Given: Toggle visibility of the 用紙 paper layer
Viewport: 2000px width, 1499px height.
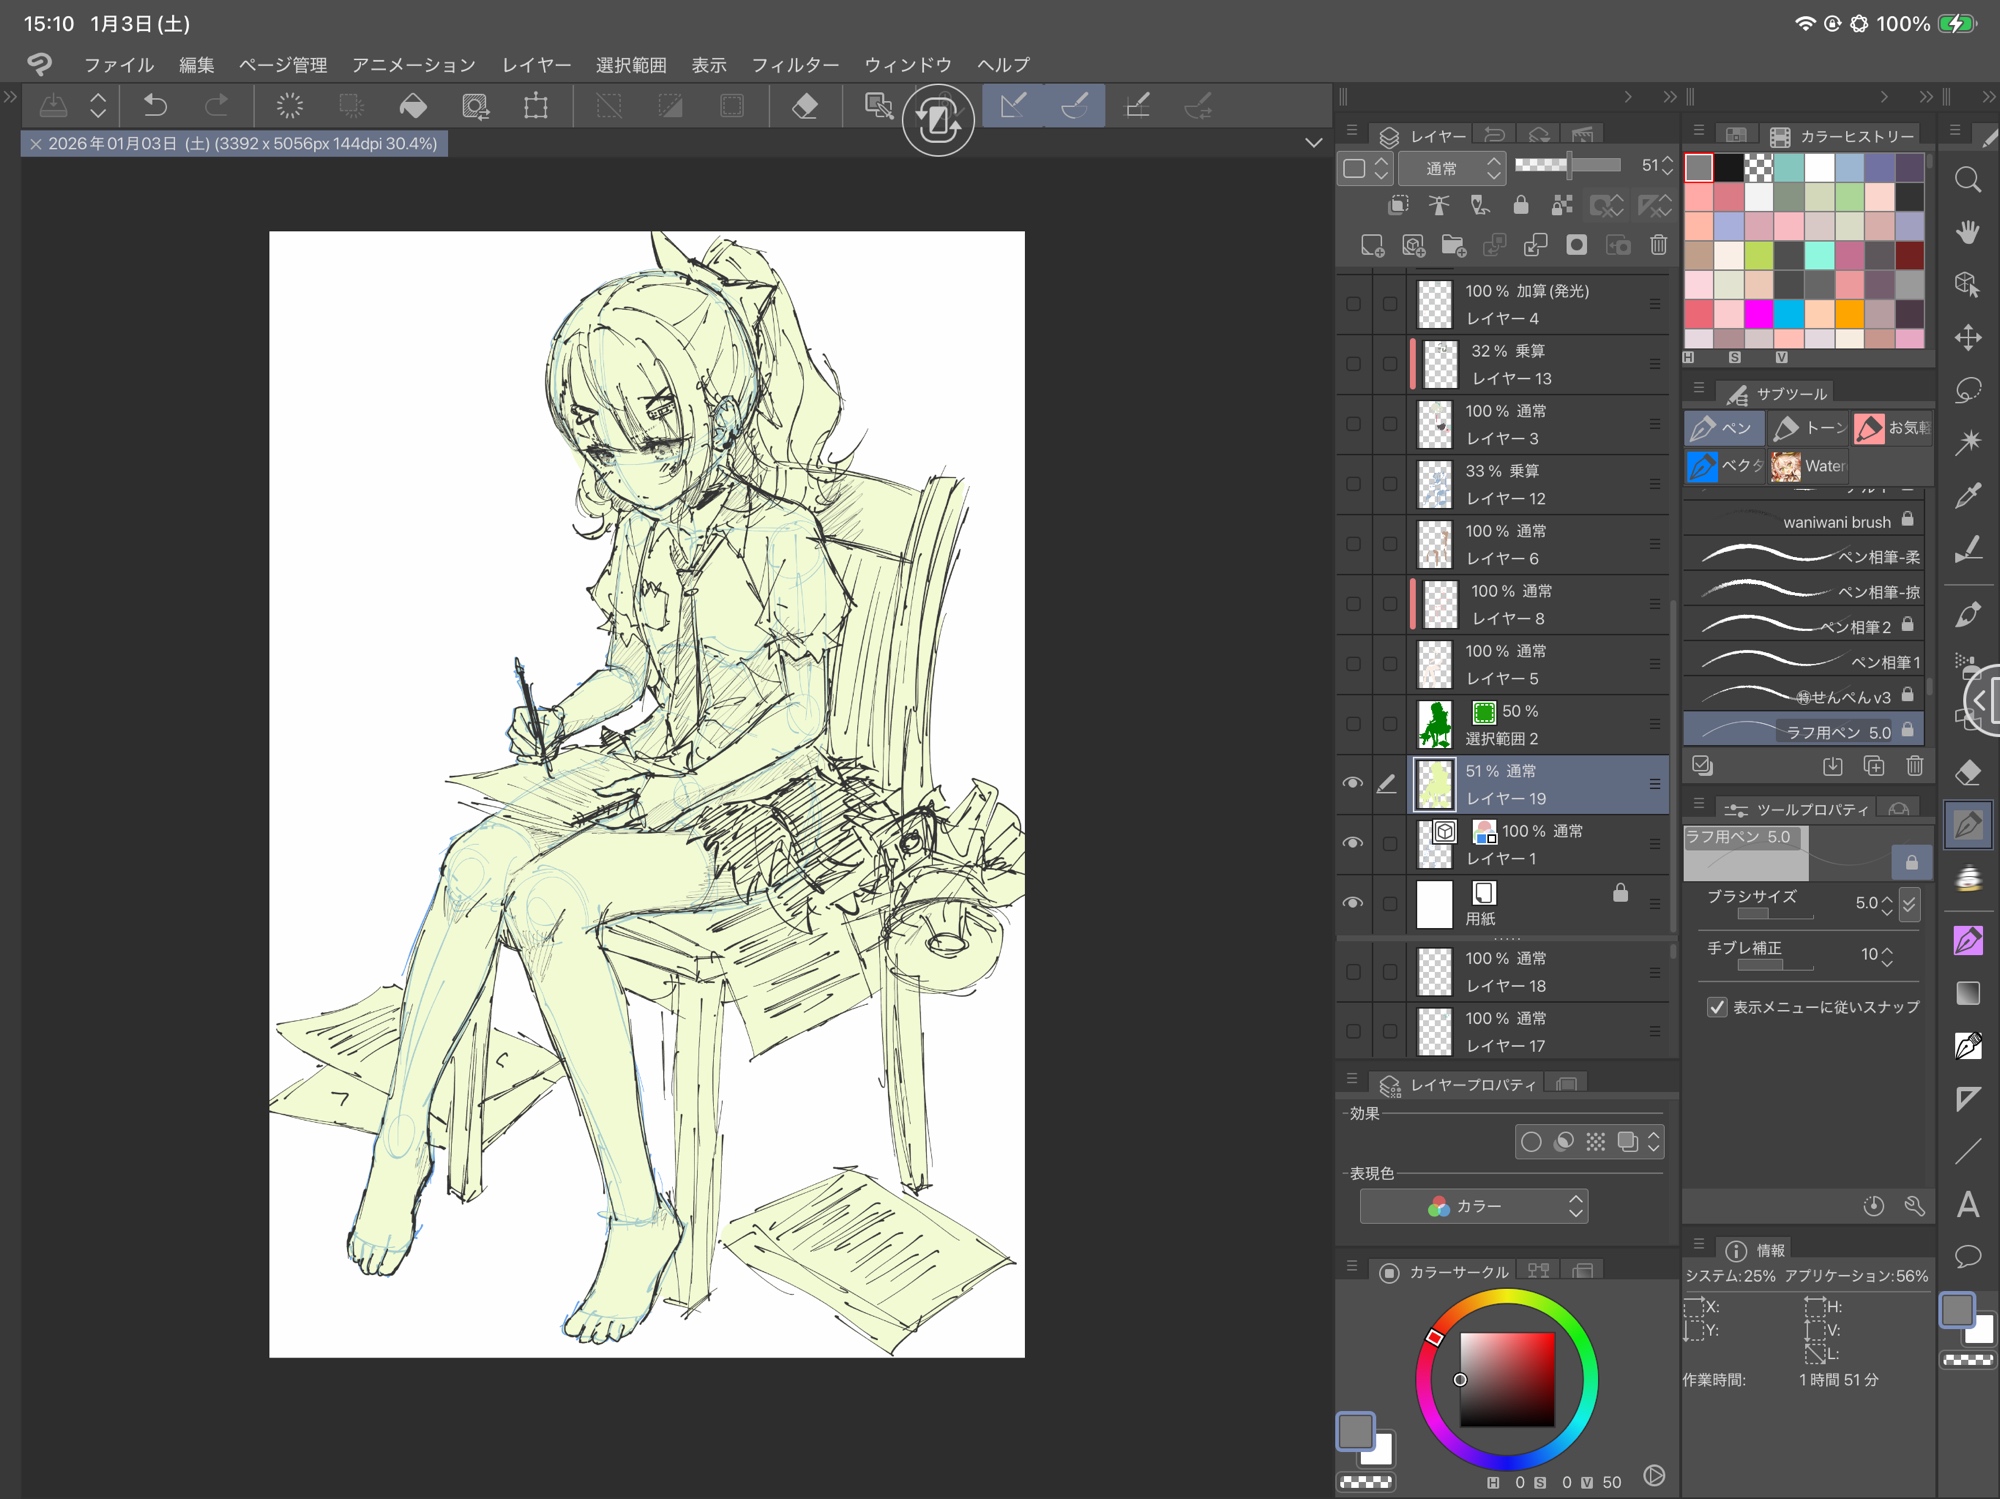Looking at the screenshot, I should tap(1352, 903).
